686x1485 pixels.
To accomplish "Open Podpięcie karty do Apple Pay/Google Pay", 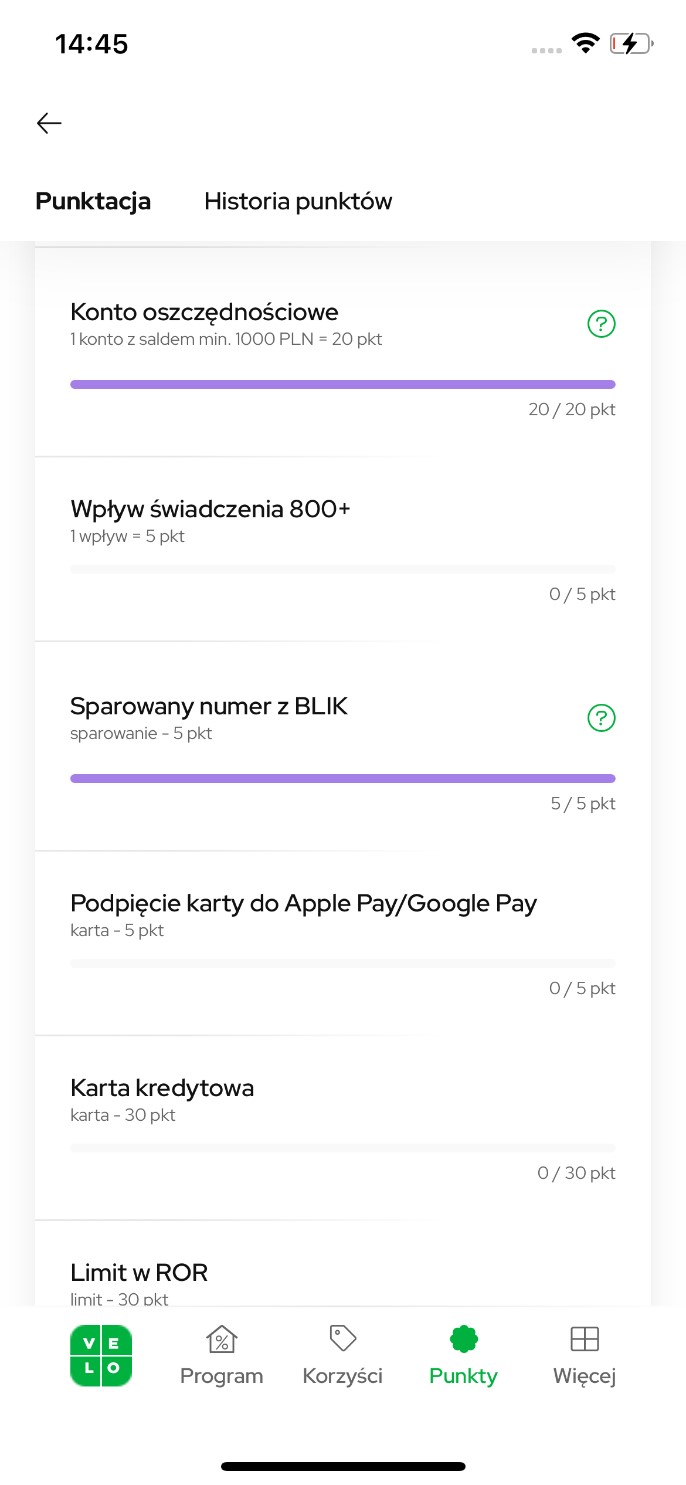I will coord(303,903).
